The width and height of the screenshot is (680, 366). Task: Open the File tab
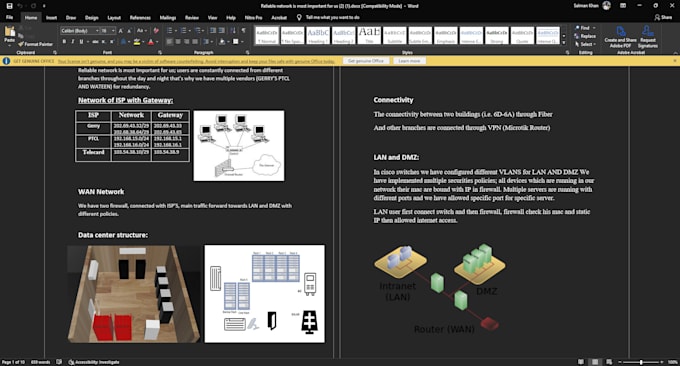[x=10, y=18]
